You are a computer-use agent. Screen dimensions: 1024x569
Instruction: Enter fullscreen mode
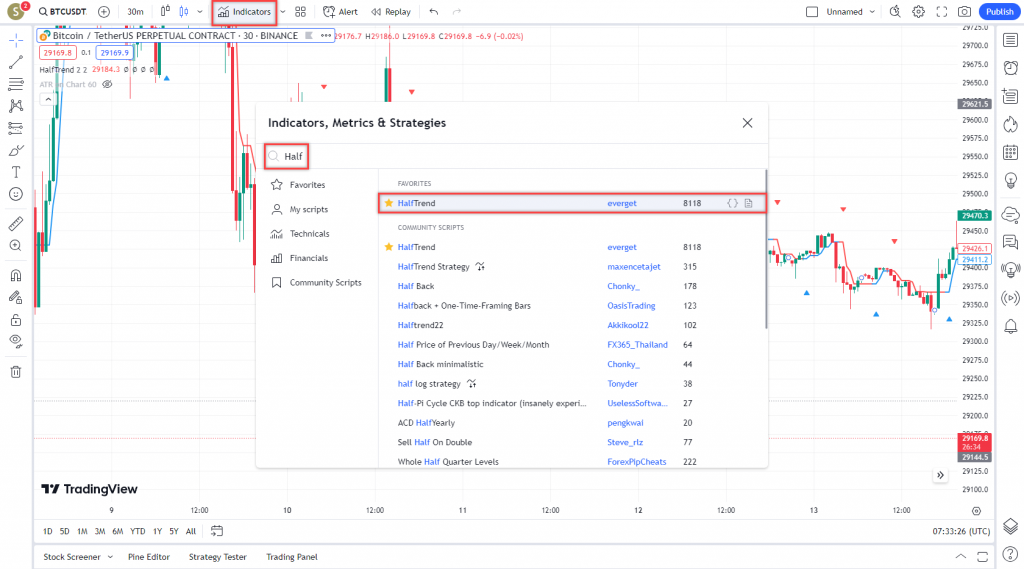pyautogui.click(x=942, y=12)
